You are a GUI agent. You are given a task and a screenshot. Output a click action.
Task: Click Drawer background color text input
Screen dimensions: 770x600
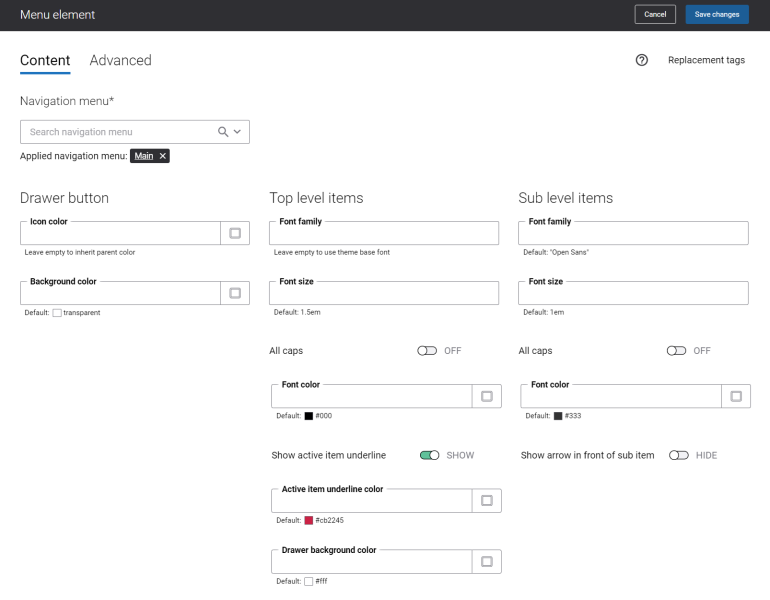(372, 562)
